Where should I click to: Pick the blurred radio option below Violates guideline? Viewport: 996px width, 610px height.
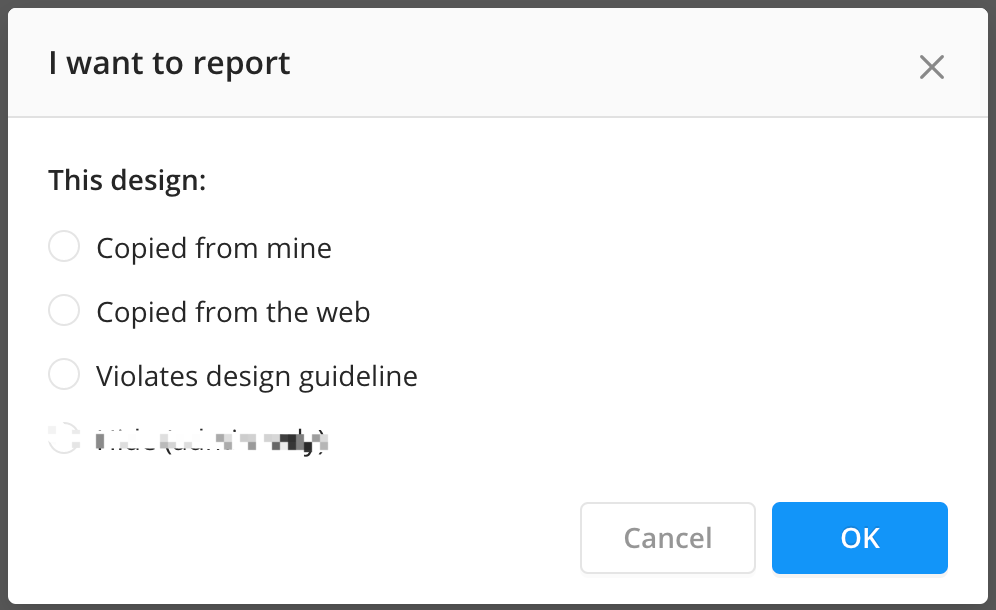coord(64,438)
